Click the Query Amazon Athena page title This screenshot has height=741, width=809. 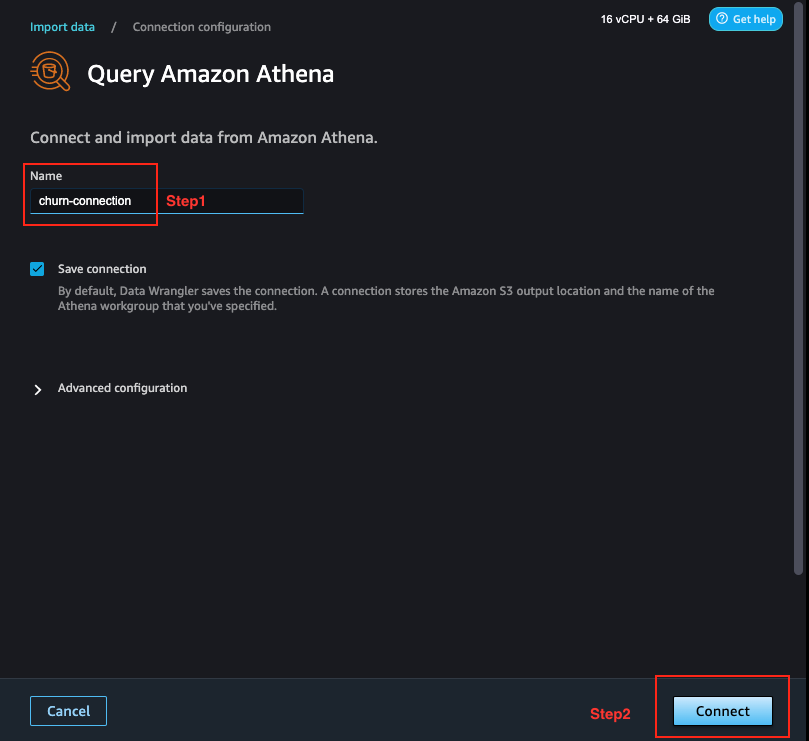click(211, 74)
